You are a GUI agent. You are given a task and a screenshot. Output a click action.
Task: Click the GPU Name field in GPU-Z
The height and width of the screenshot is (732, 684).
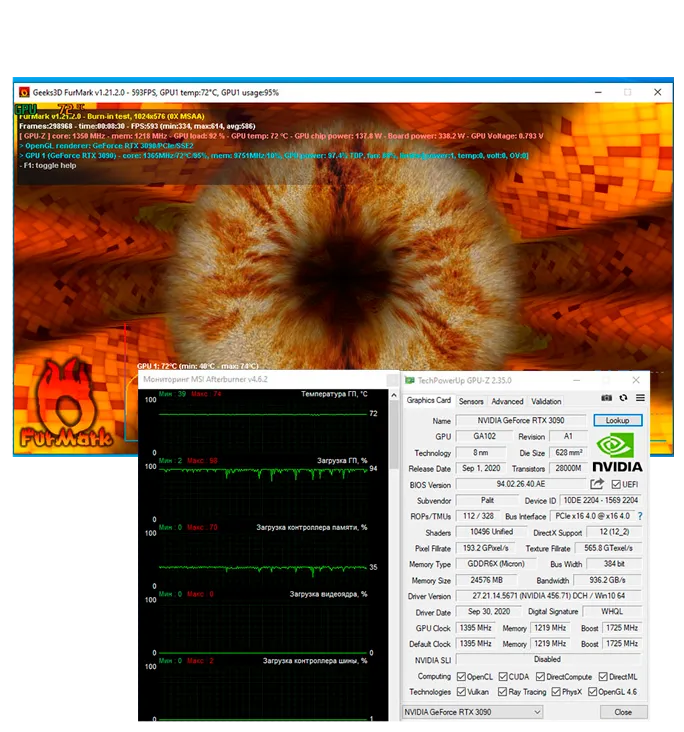point(521,420)
